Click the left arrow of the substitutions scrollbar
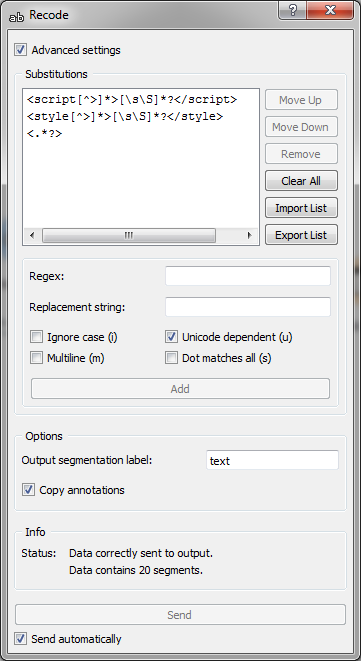 tap(32, 236)
